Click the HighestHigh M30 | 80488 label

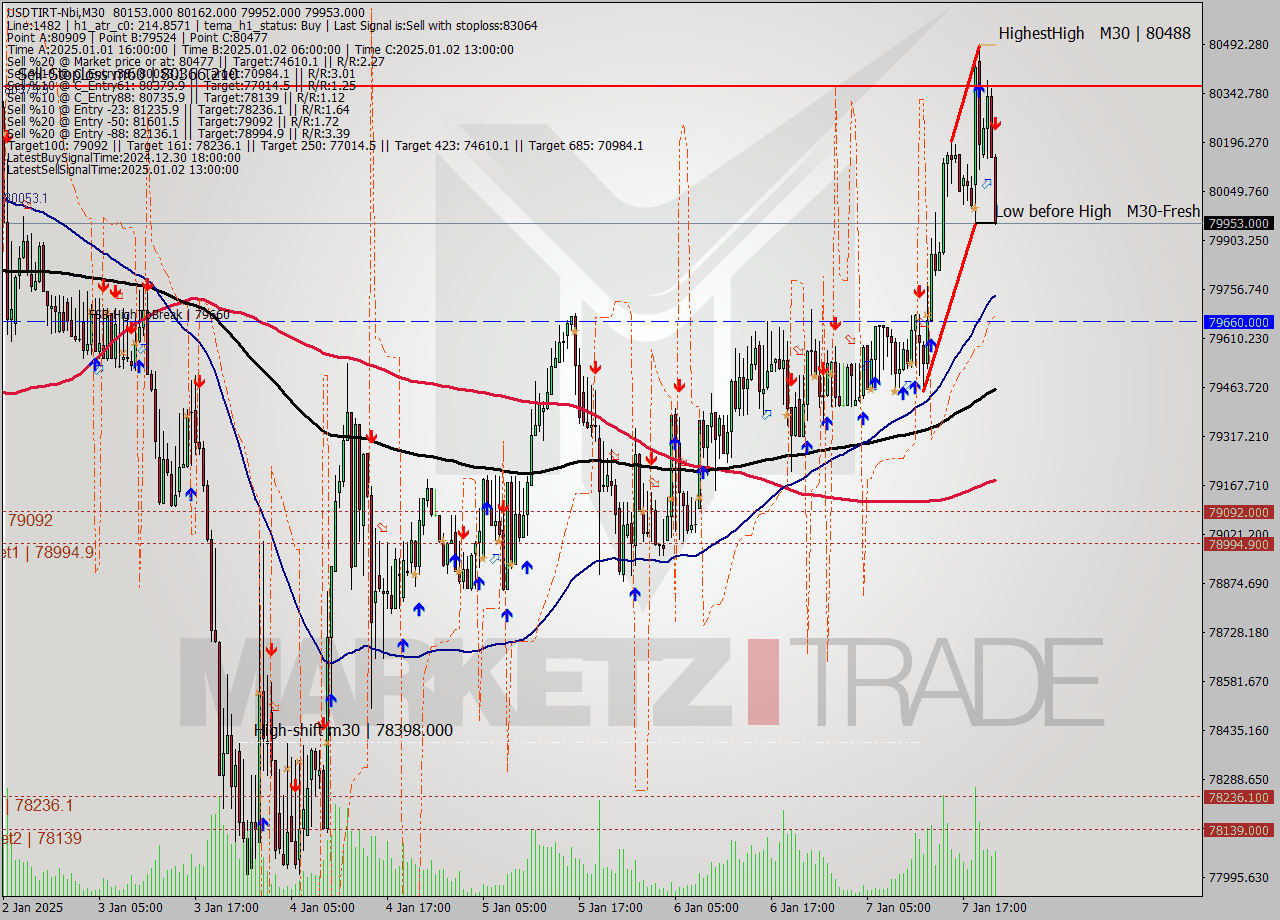[x=1094, y=33]
